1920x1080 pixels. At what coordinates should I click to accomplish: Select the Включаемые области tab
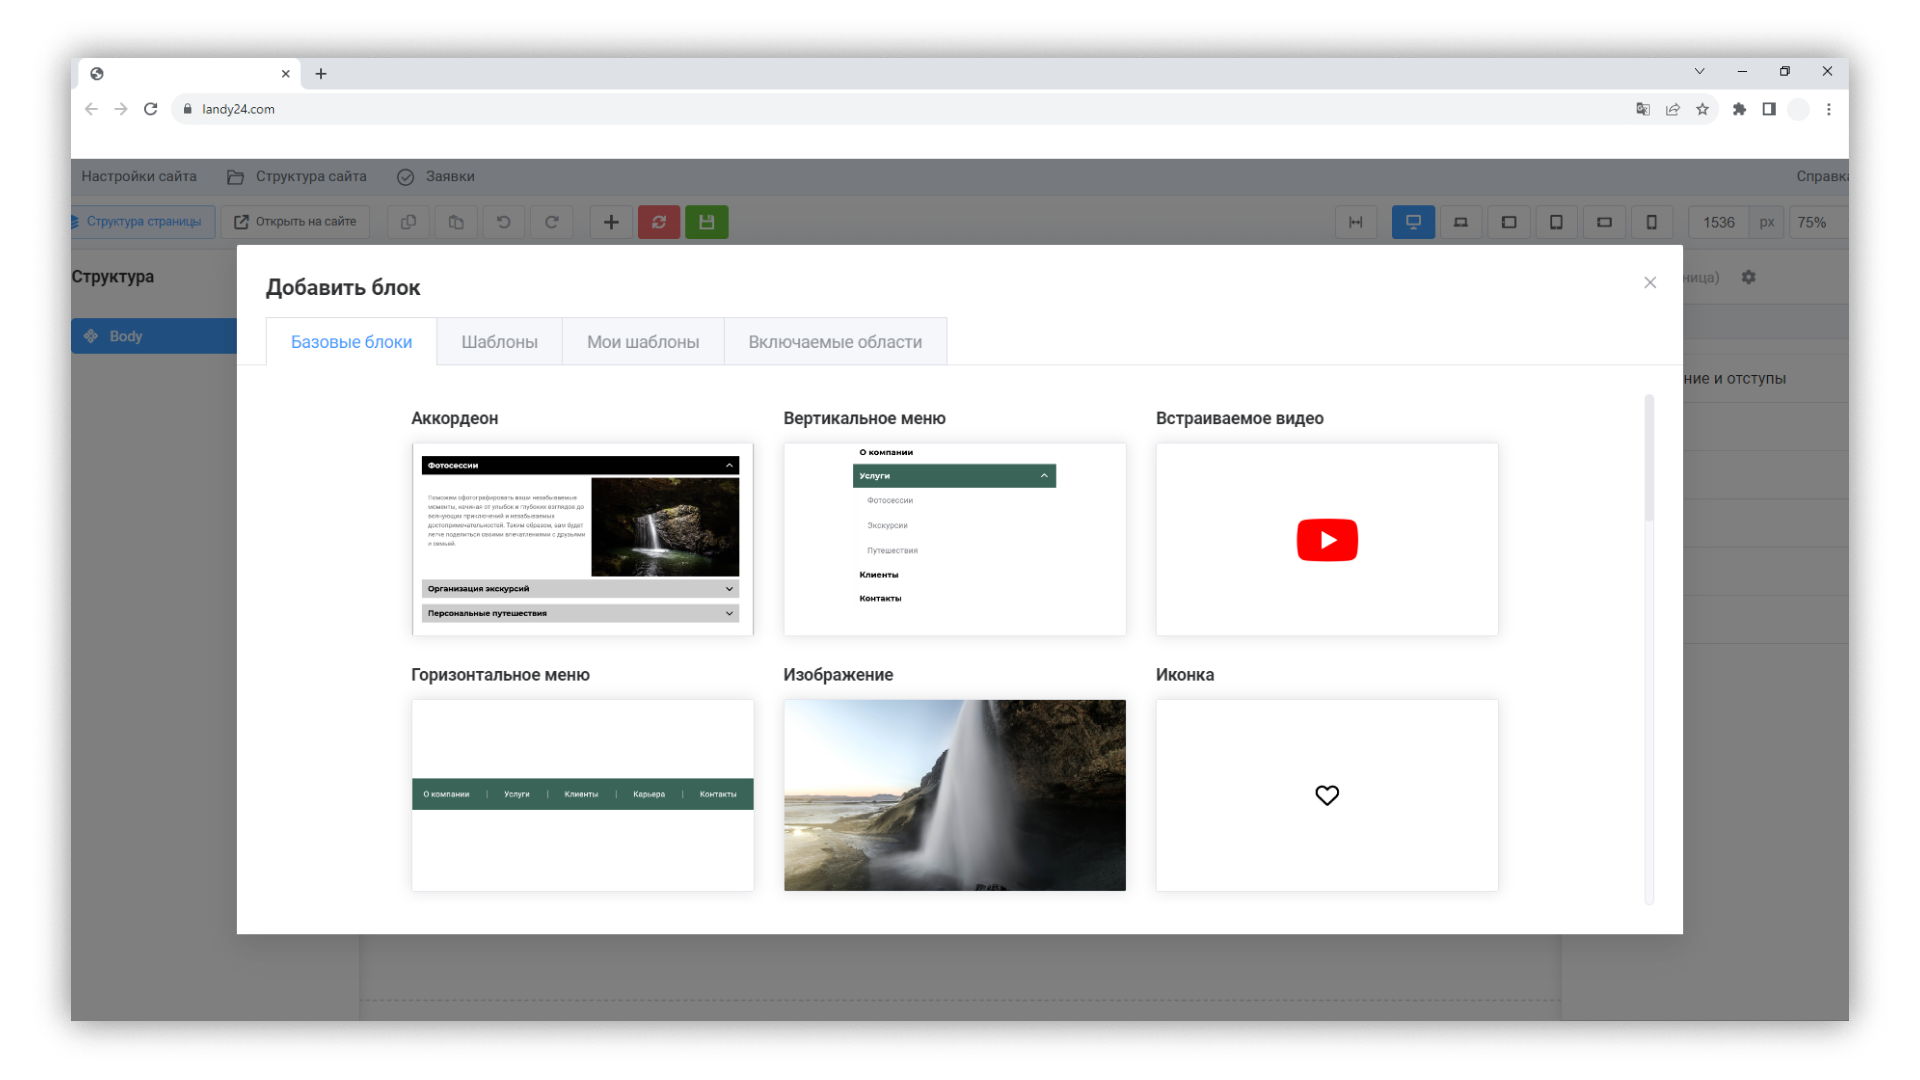(x=835, y=342)
